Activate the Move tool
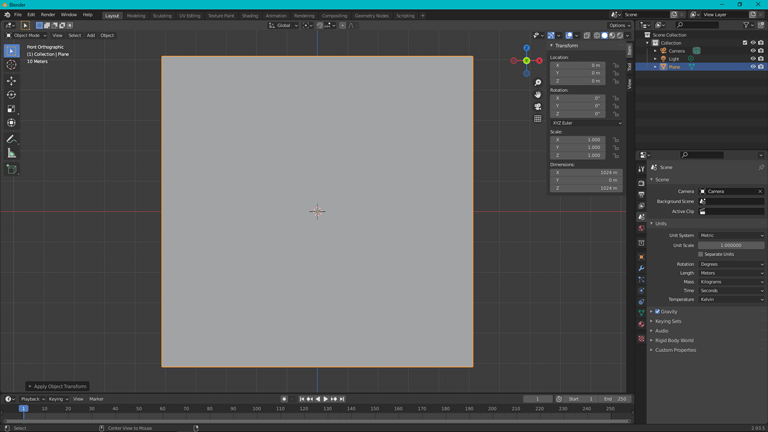The image size is (768, 432). pyautogui.click(x=11, y=81)
